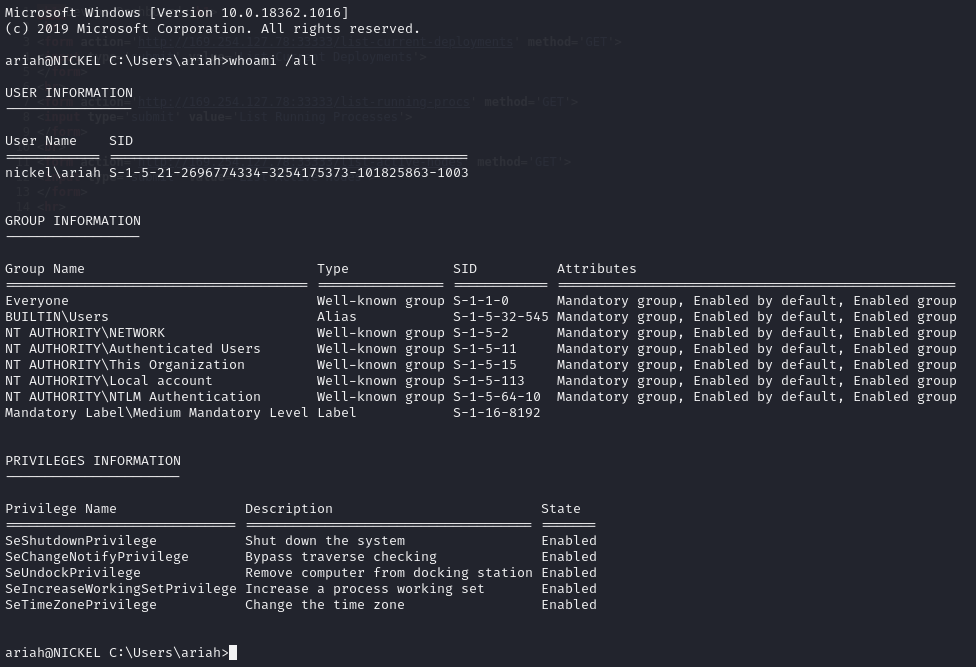The image size is (976, 667).
Task: Click the 'Attributes' column header in the group table
Action: (x=597, y=269)
